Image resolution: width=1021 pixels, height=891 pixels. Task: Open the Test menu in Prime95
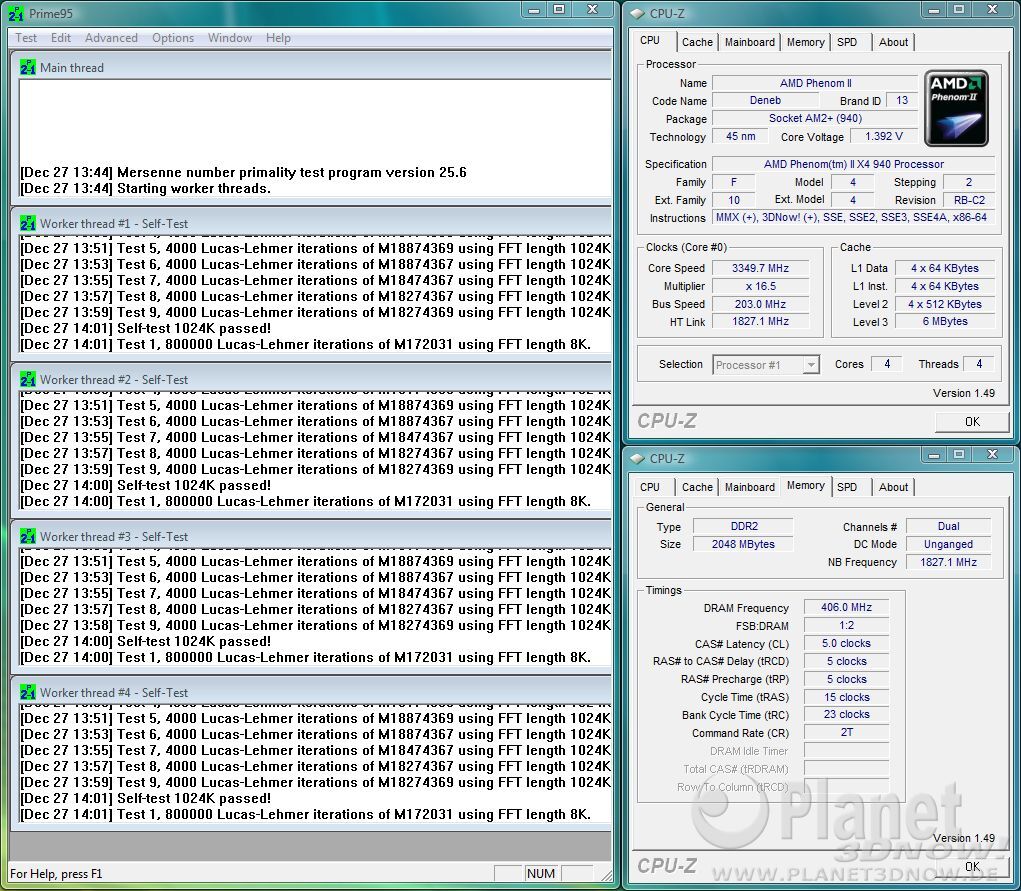[26, 38]
